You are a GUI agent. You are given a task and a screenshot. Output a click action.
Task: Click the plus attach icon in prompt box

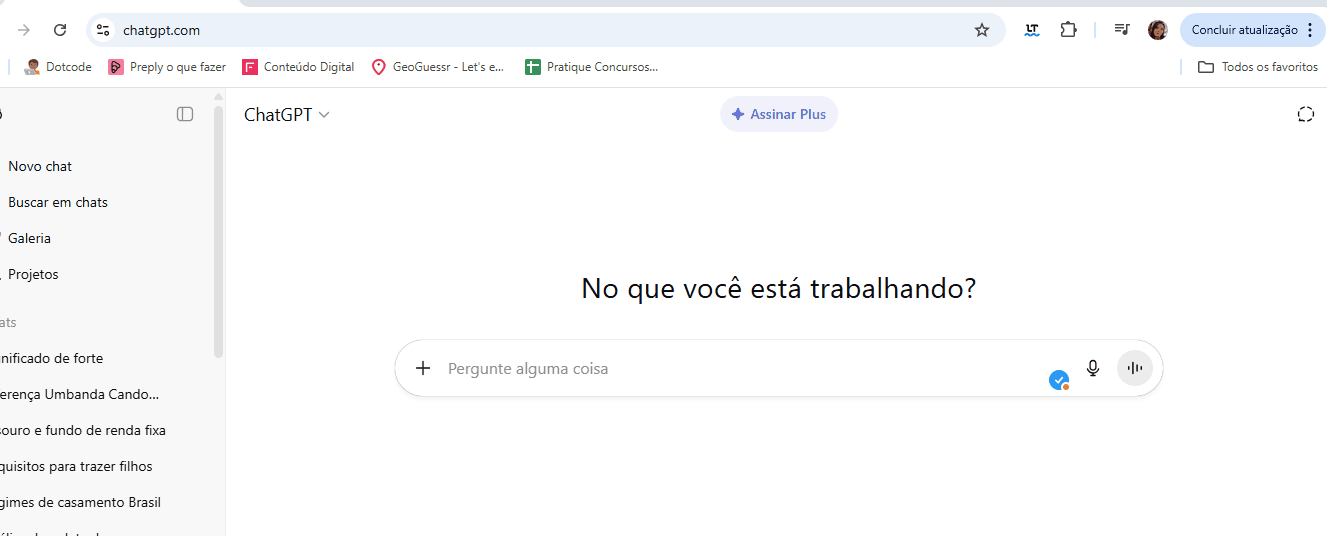tap(423, 368)
